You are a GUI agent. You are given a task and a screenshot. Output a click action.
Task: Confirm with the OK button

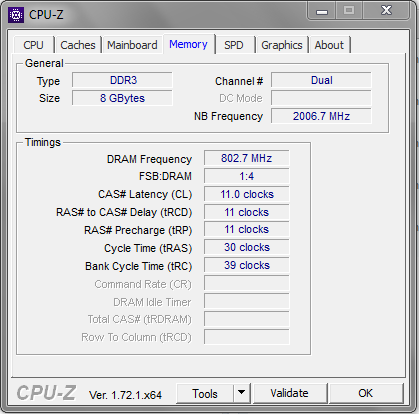pos(366,393)
